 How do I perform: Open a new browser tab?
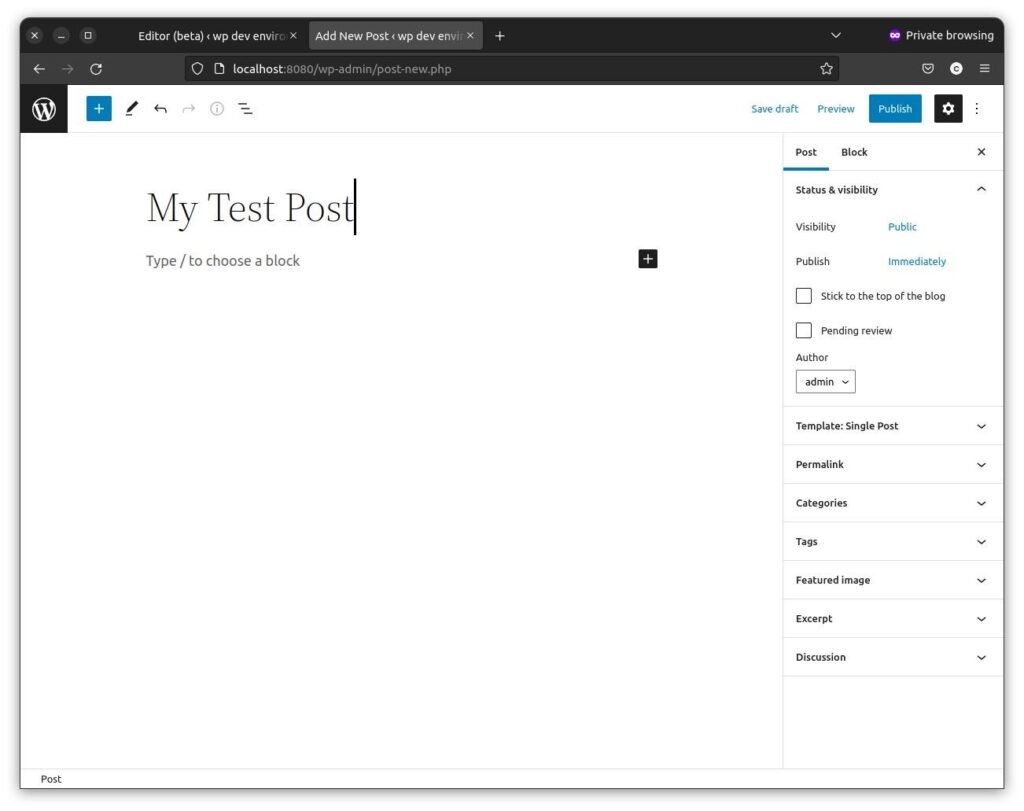pos(500,36)
